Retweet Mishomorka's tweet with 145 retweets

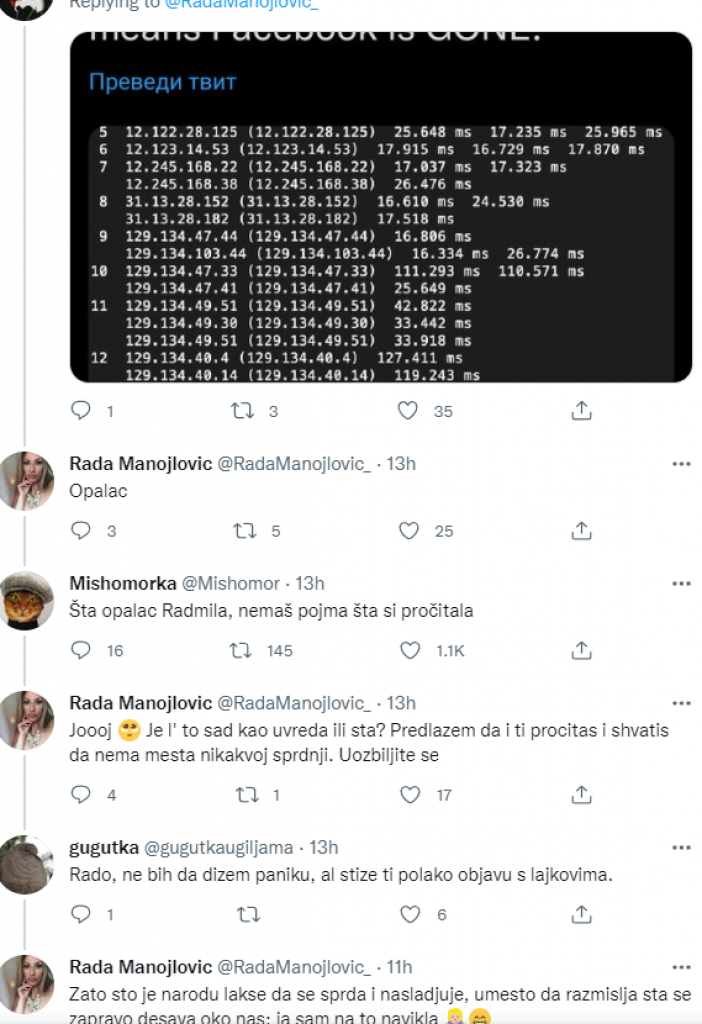[x=243, y=651]
